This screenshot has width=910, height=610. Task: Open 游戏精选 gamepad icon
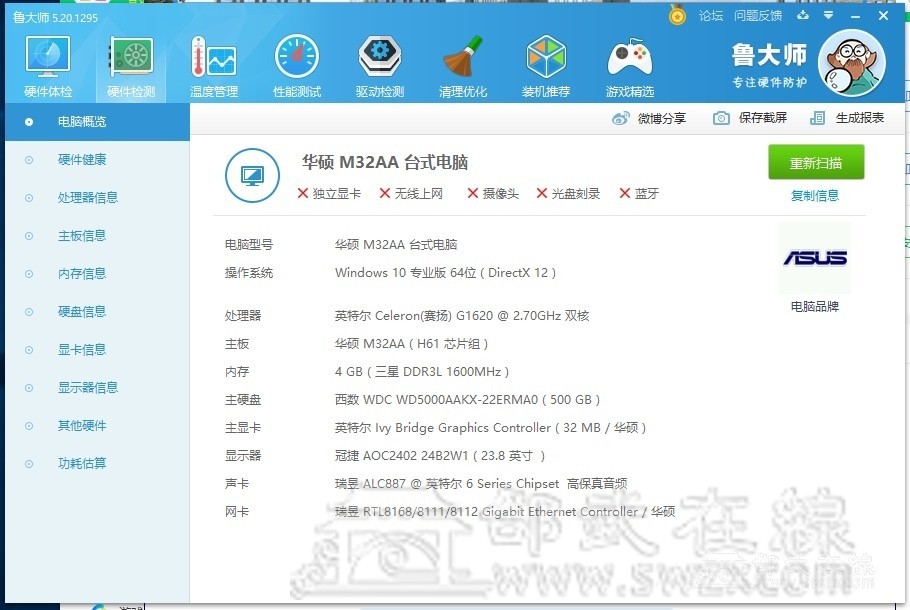click(x=629, y=60)
